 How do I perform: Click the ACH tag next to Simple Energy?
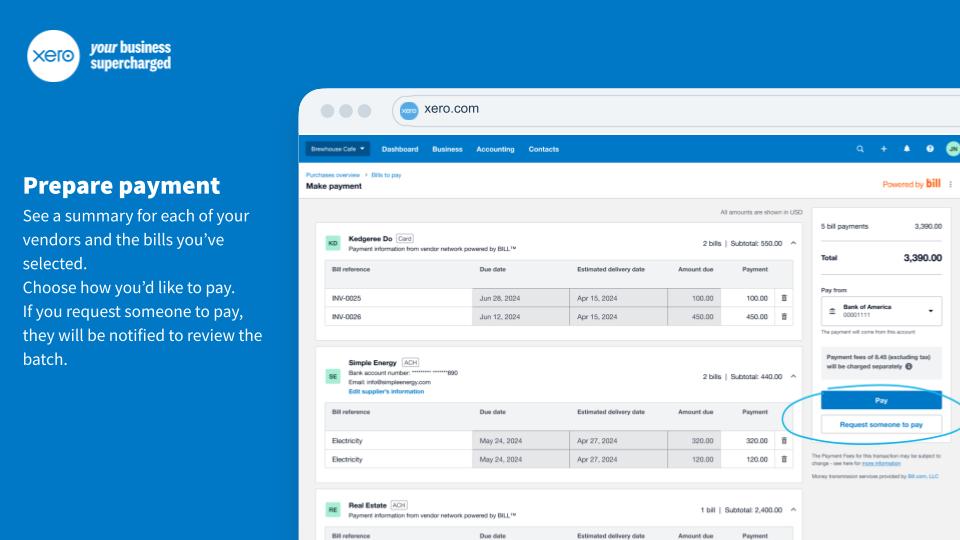[410, 362]
